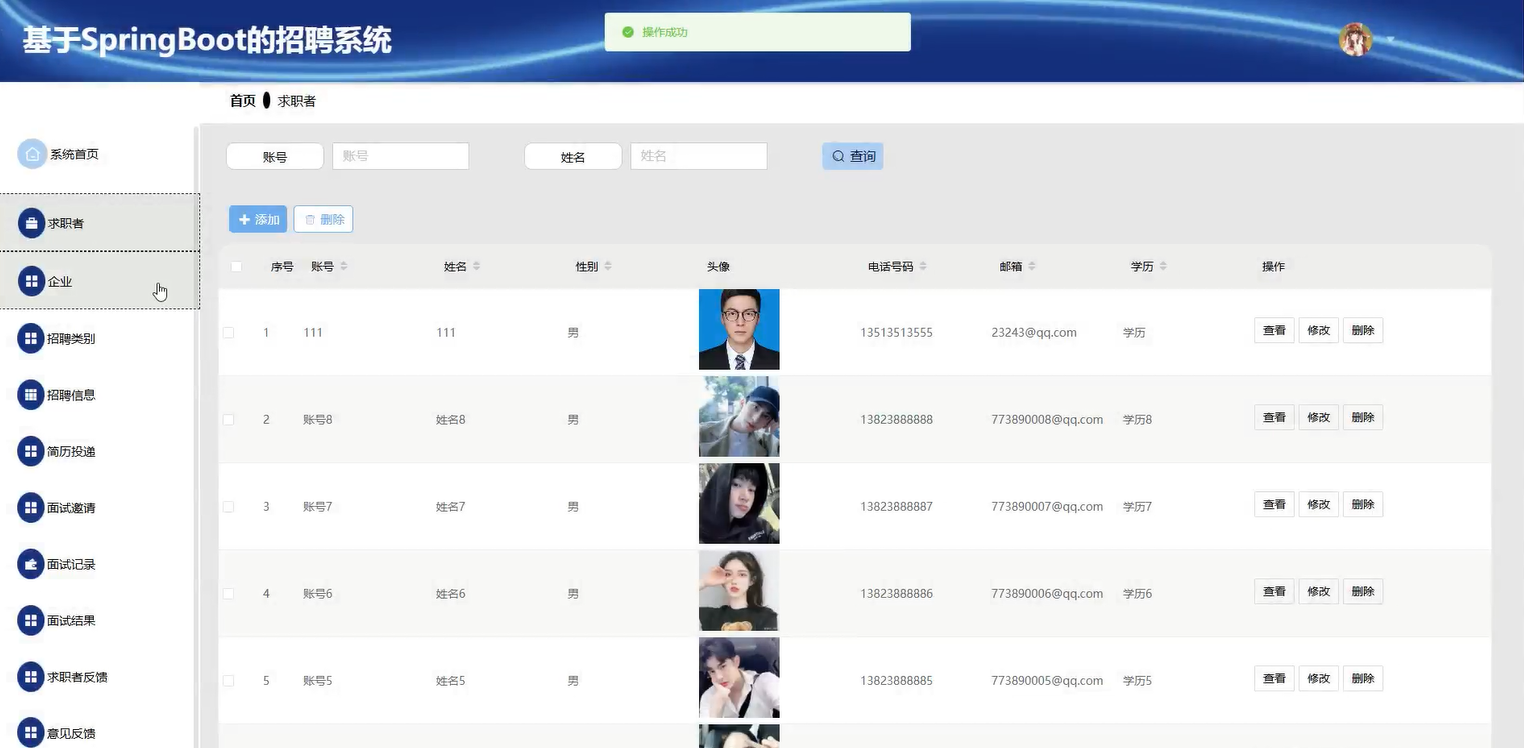The height and width of the screenshot is (748, 1524).
Task: Click the email 773890008@qq.com cell
Action: [1047, 419]
